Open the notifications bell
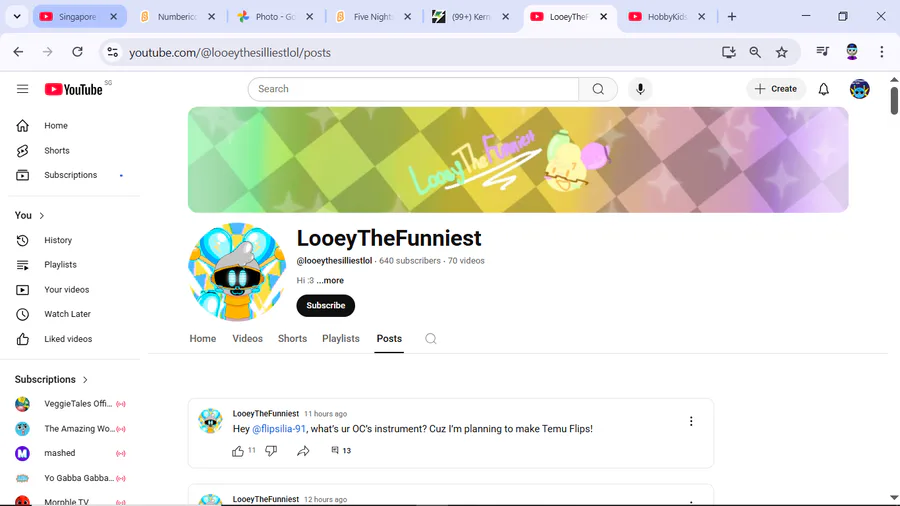Image resolution: width=900 pixels, height=506 pixels. click(x=824, y=89)
